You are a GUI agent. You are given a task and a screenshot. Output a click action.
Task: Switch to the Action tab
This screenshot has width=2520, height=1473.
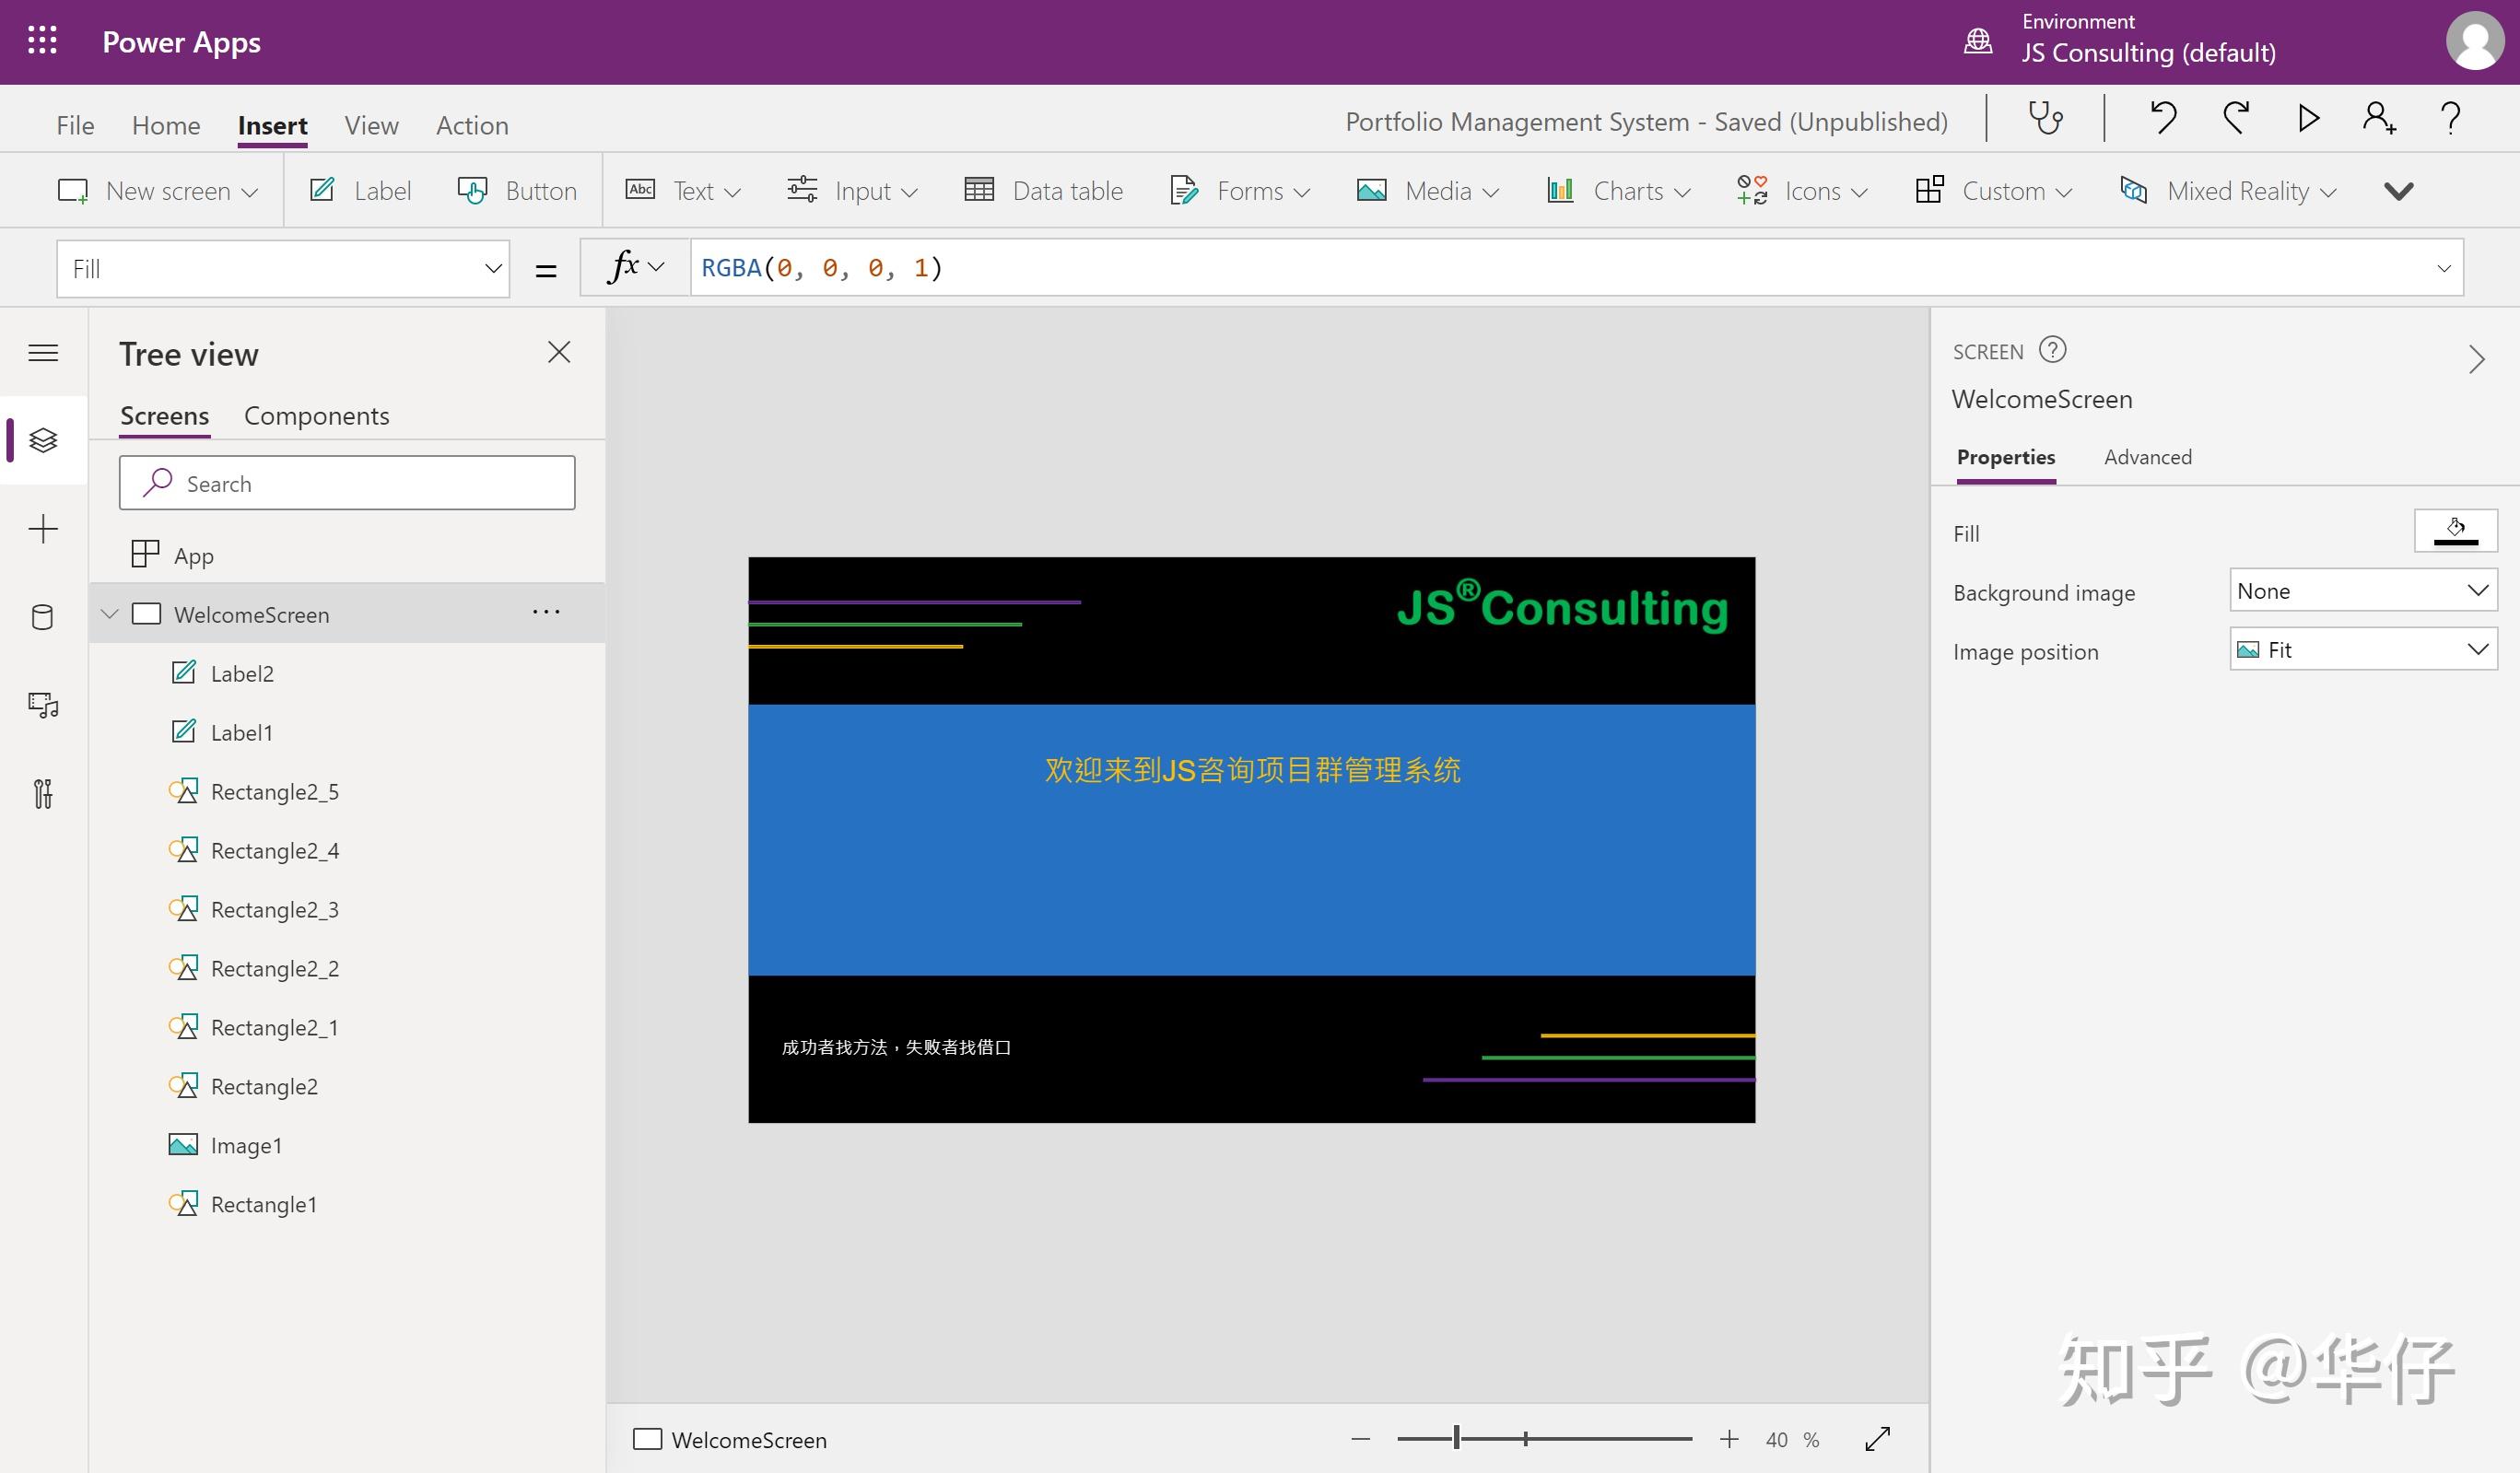[472, 125]
